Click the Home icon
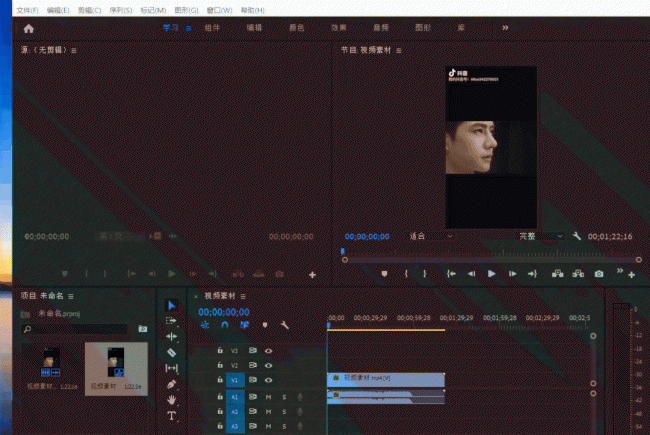Image resolution: width=650 pixels, height=435 pixels. coord(29,29)
